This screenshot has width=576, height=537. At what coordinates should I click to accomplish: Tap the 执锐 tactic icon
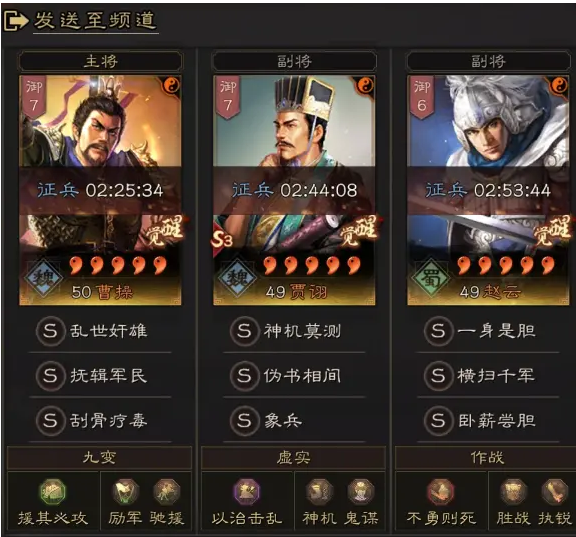click(x=555, y=492)
